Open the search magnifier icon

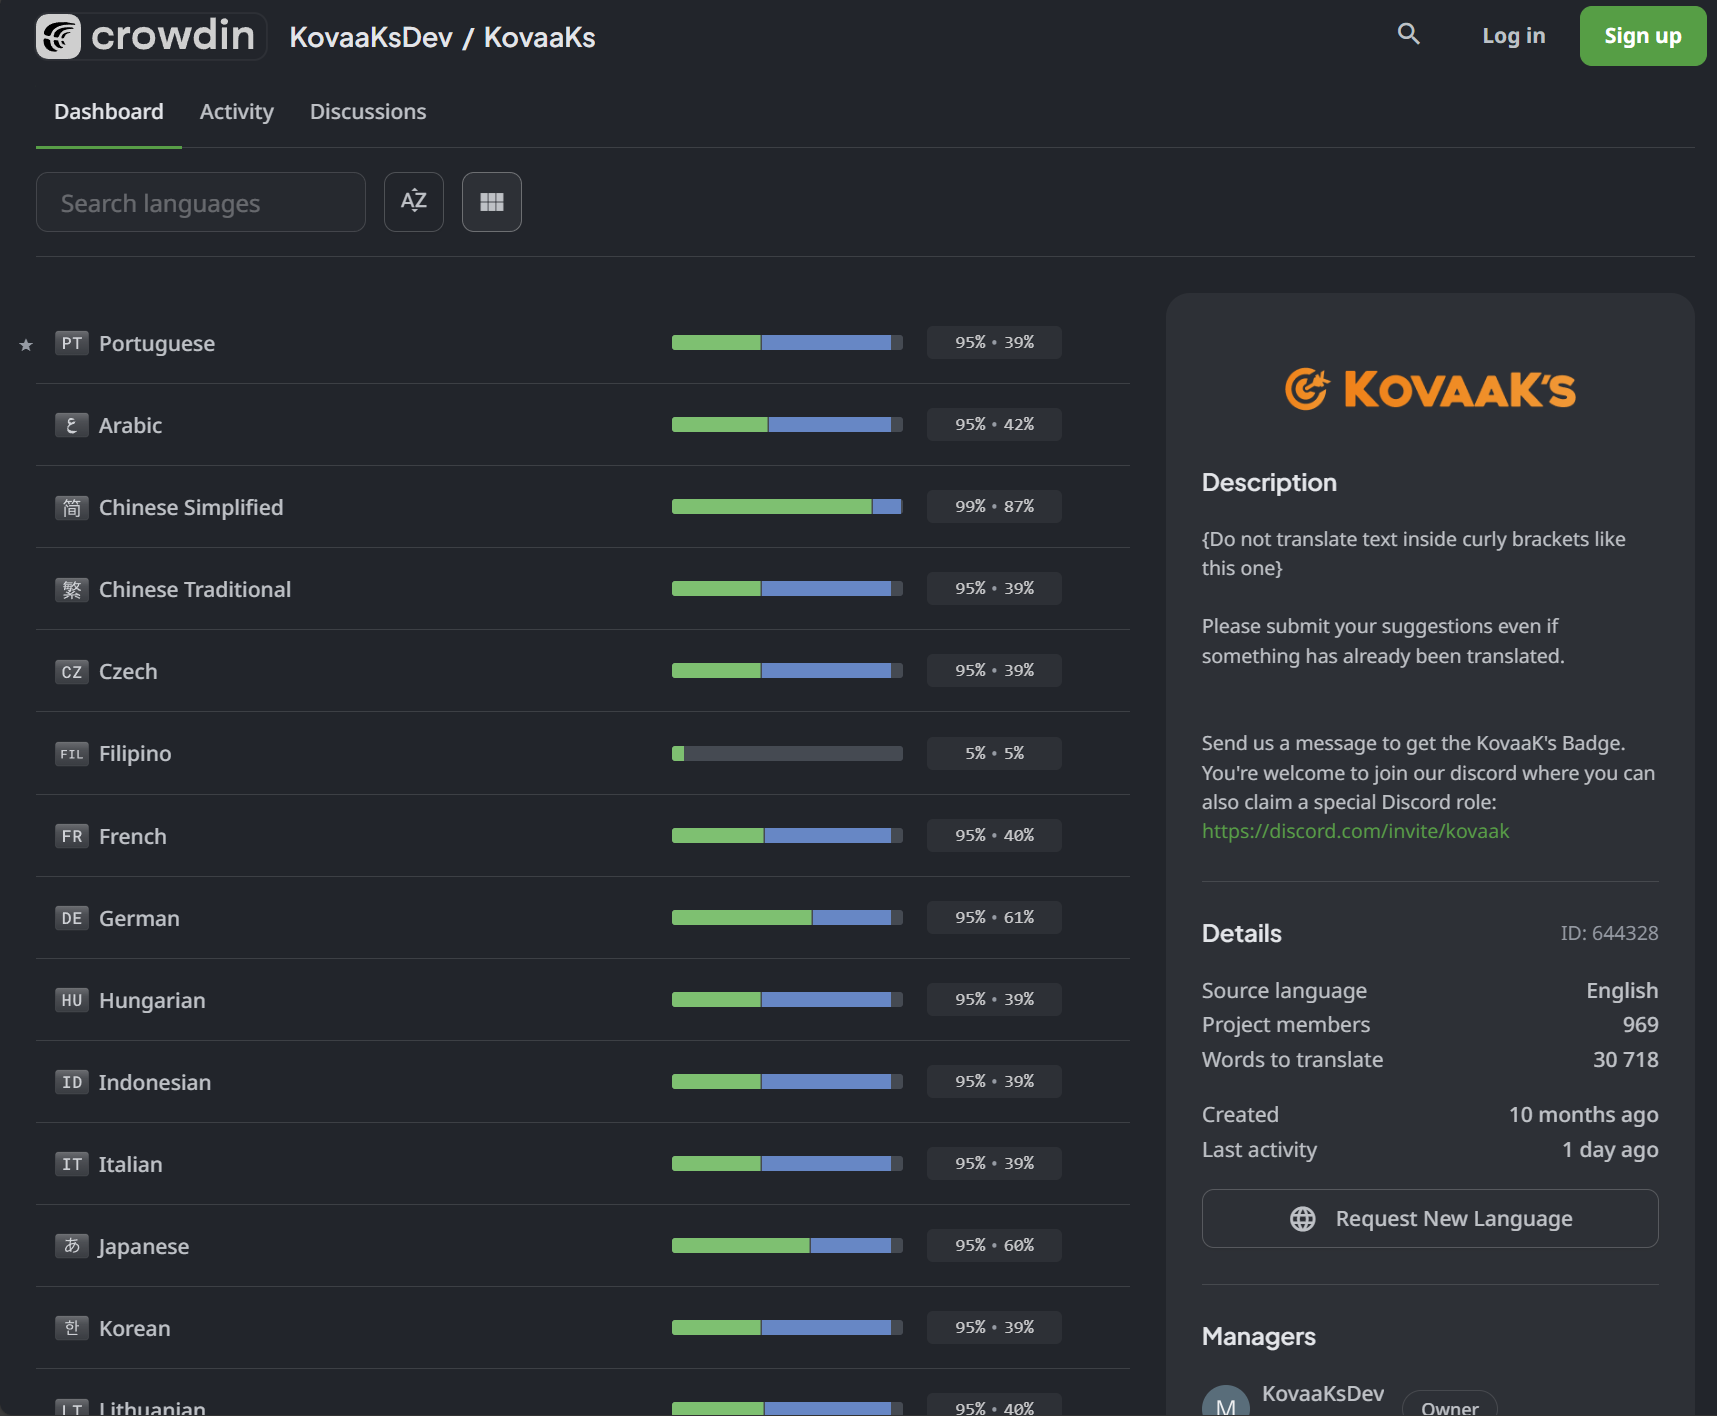point(1408,35)
